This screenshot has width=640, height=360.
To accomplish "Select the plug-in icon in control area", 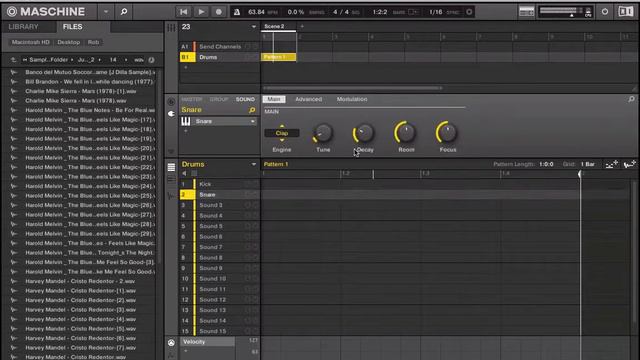I will coord(171,114).
